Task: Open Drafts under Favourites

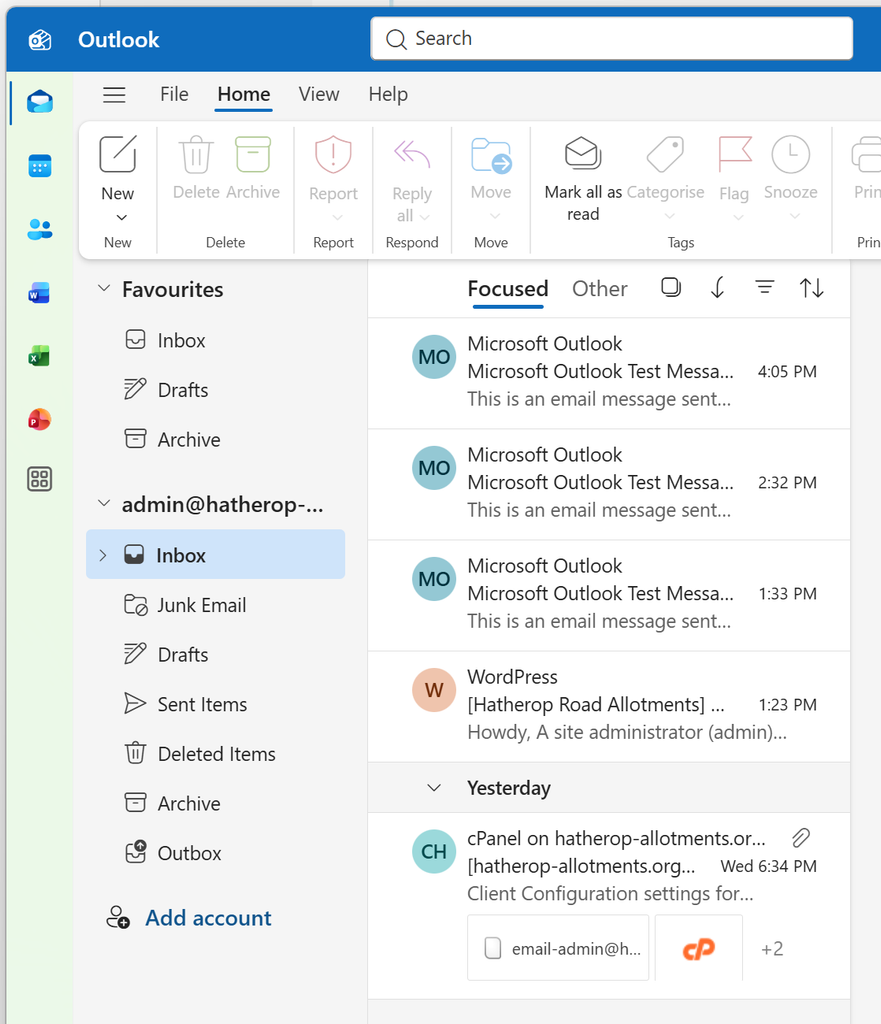Action: click(x=216, y=390)
